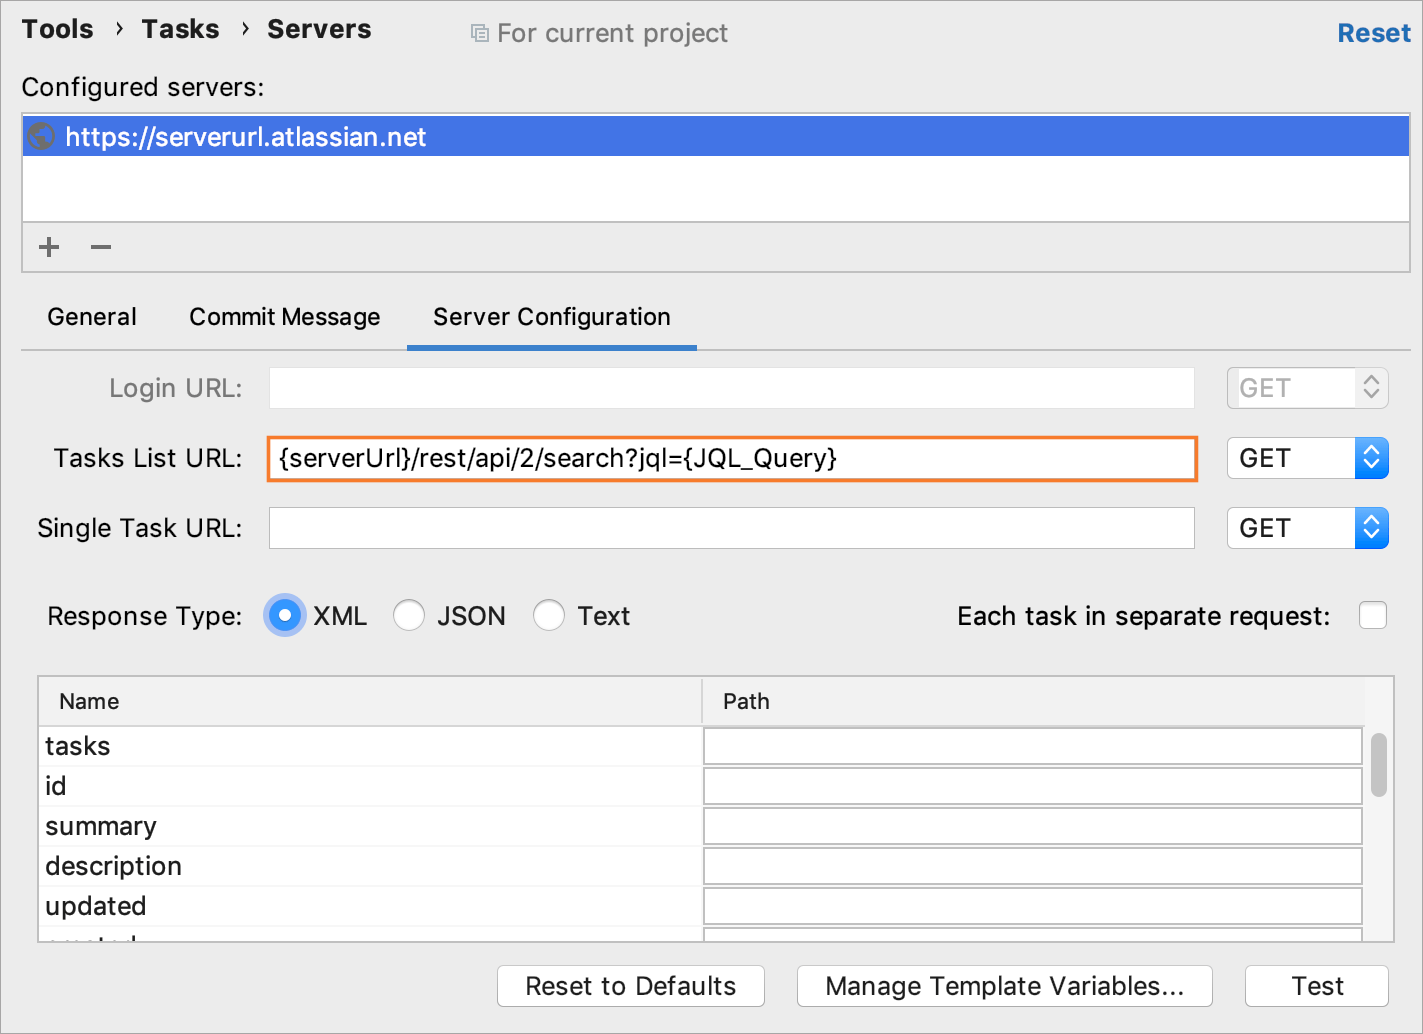1423x1034 pixels.
Task: Click the Reset to Defaults button
Action: 630,986
